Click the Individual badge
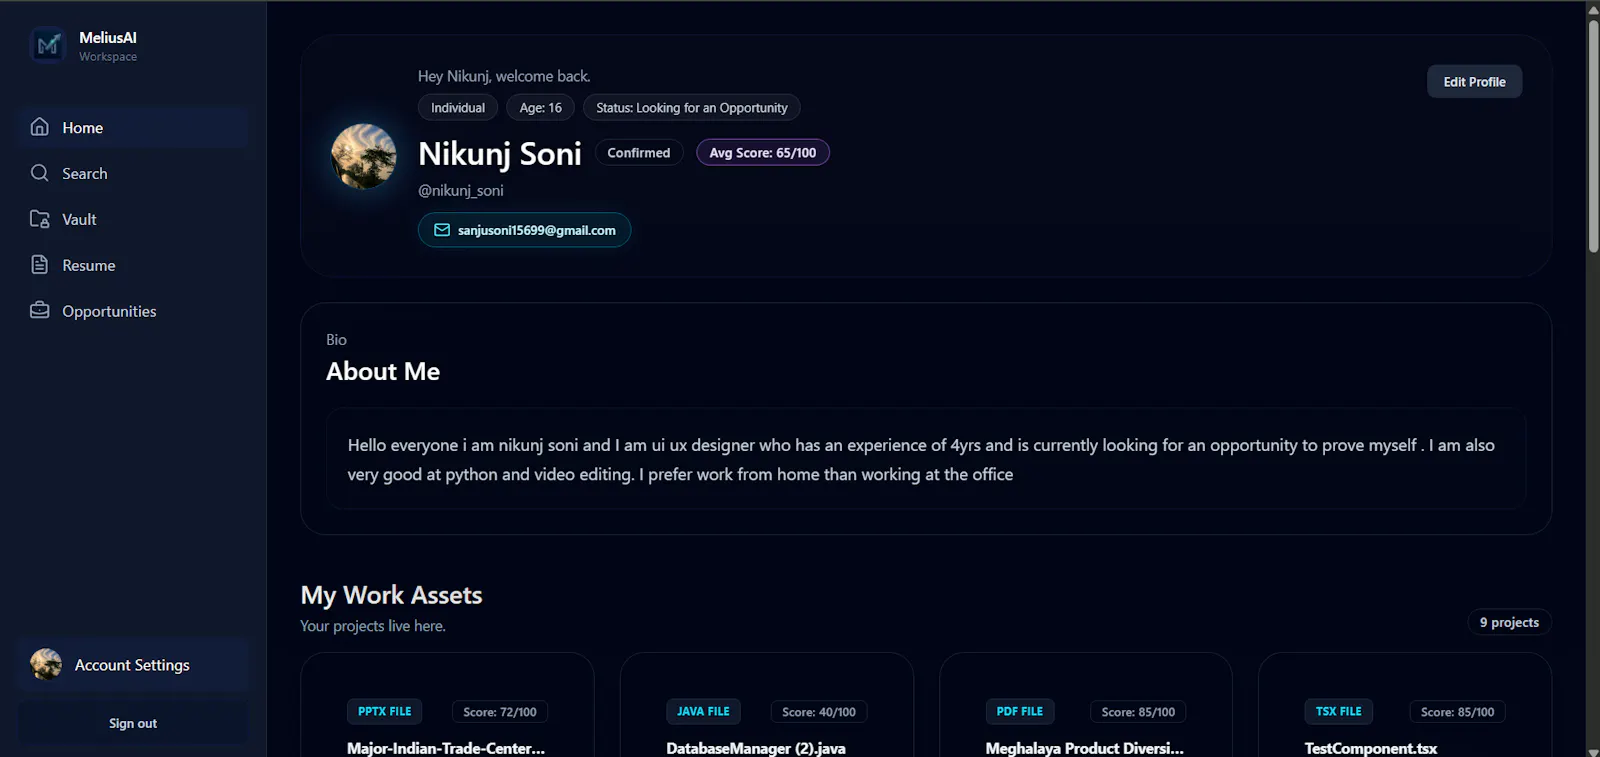Image resolution: width=1600 pixels, height=757 pixels. tap(458, 108)
